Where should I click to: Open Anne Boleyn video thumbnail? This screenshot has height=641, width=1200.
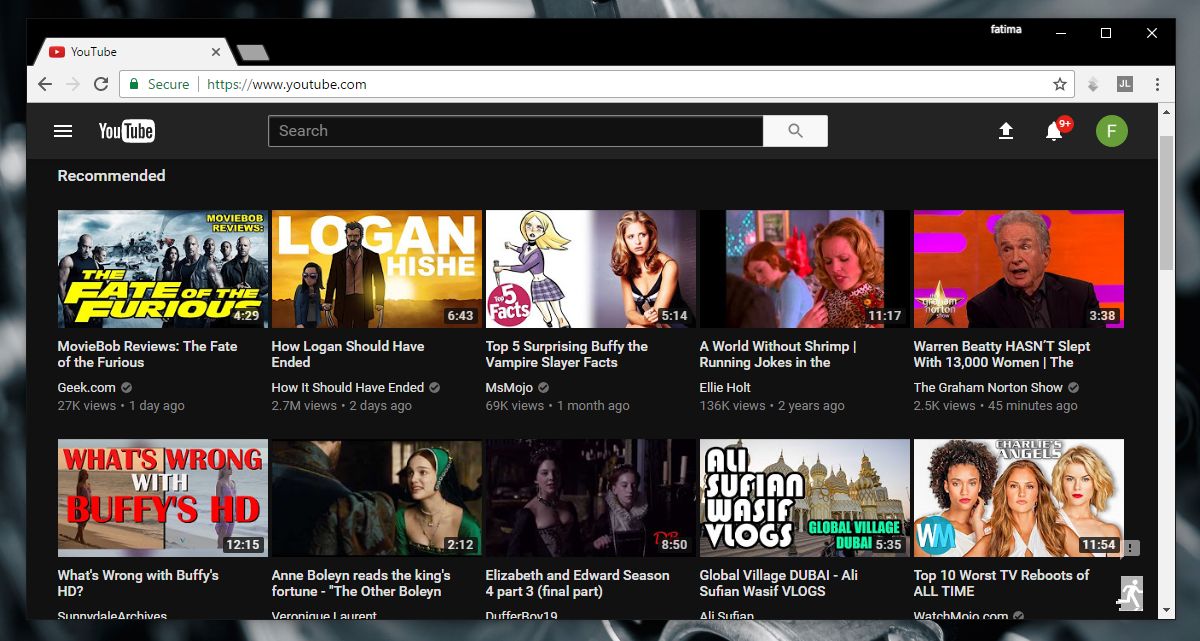pos(377,498)
